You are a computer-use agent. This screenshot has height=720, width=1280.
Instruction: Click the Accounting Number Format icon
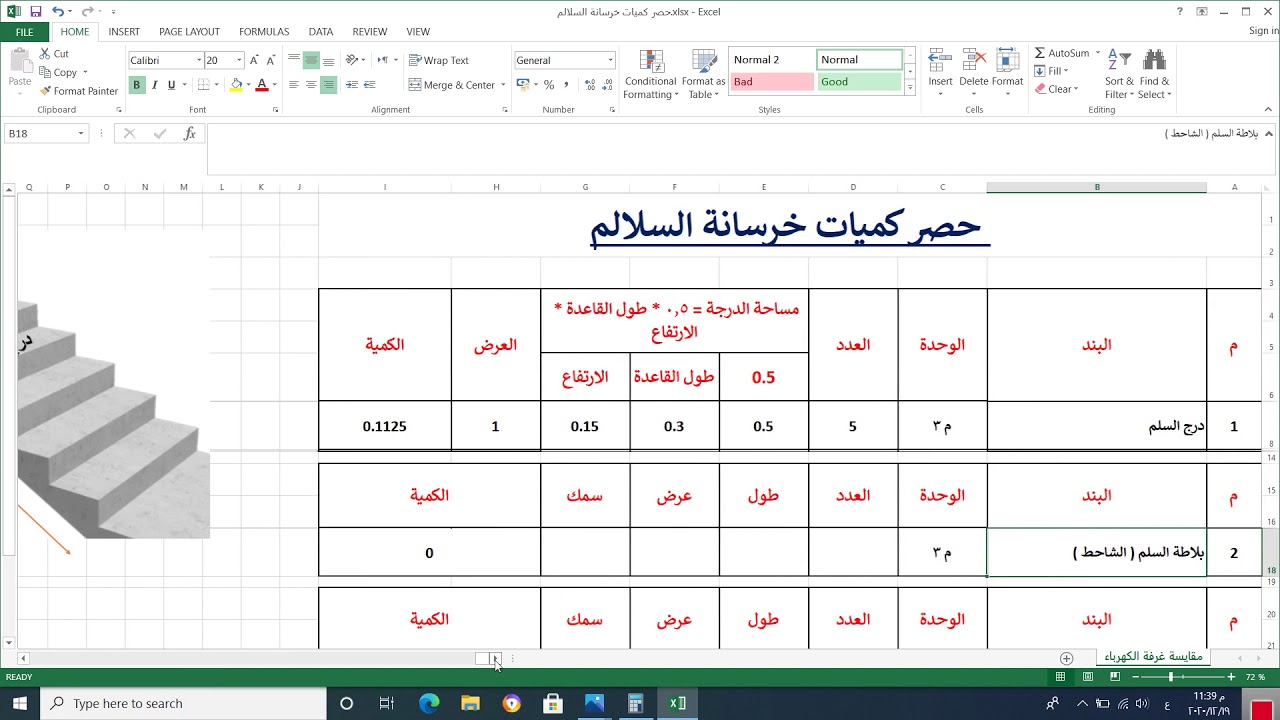[522, 85]
